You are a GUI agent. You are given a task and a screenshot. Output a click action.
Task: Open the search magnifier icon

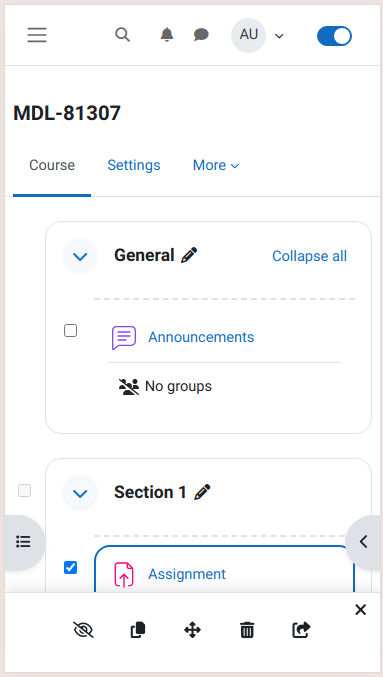click(123, 35)
